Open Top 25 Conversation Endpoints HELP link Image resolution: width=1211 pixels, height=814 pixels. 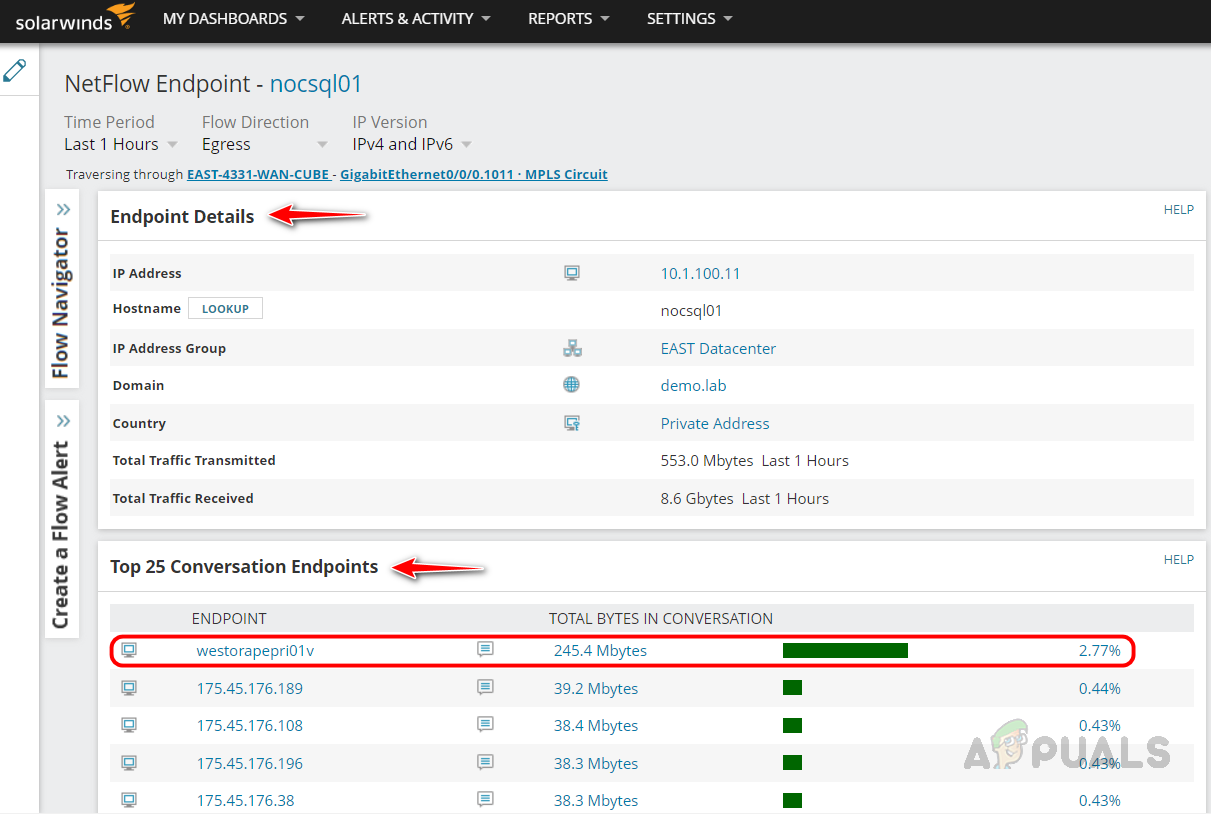click(x=1178, y=560)
